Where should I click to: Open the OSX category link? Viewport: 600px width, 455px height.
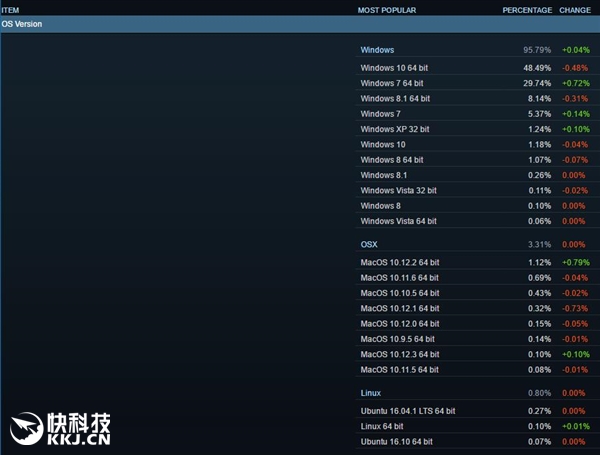pos(369,245)
